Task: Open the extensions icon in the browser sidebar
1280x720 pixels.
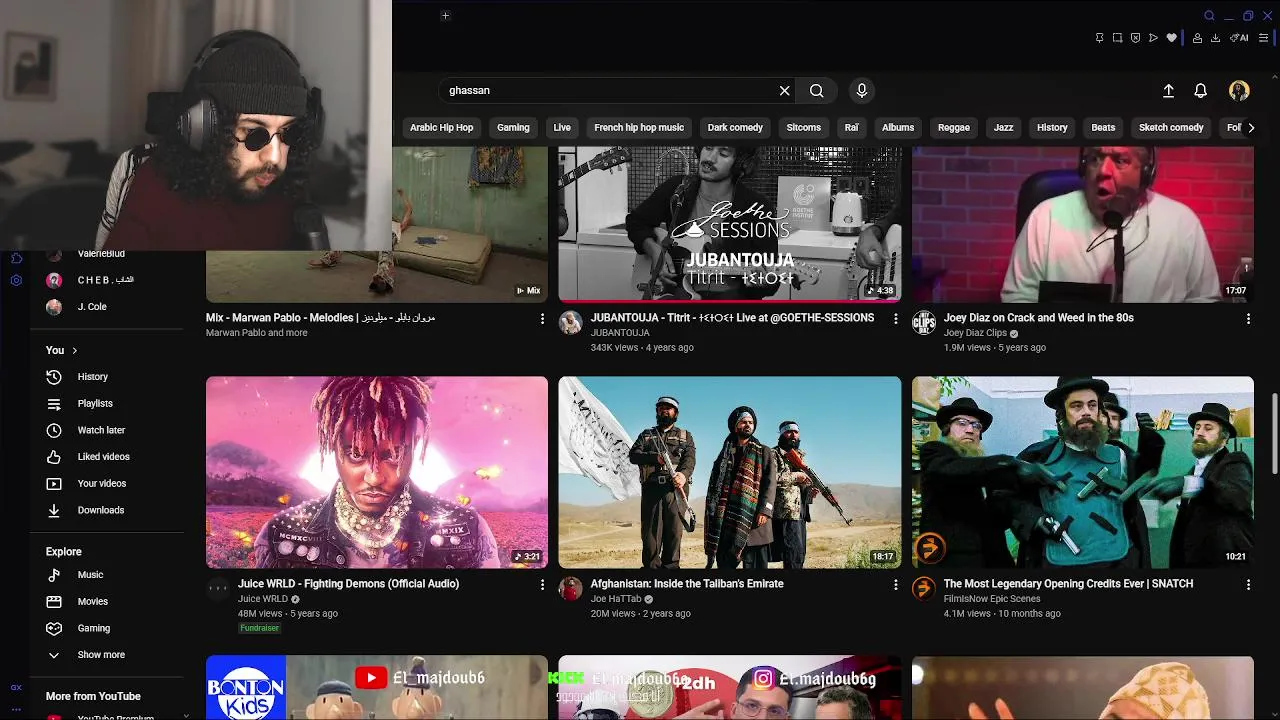Action: pos(16,258)
